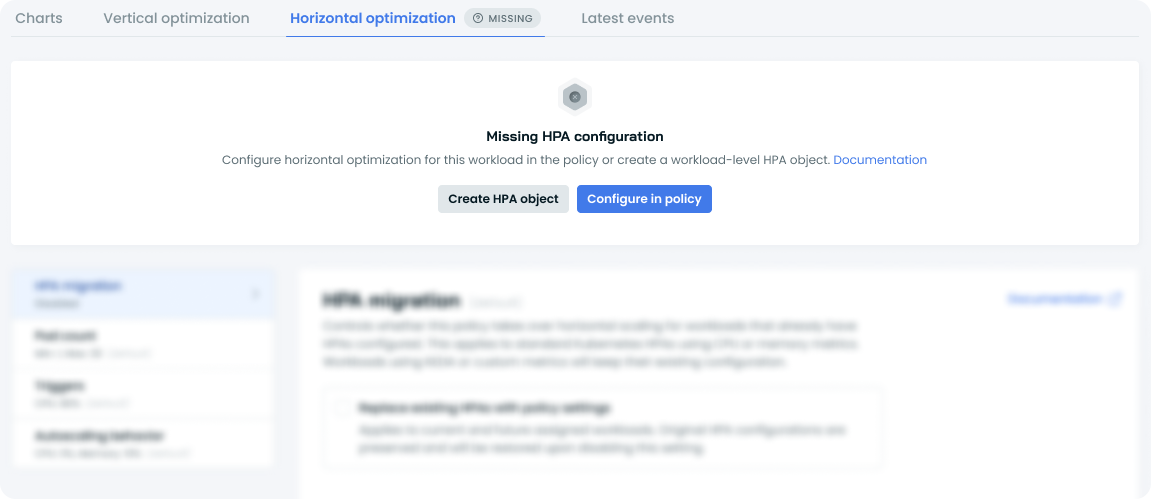The height and width of the screenshot is (499, 1151).
Task: Click the Missing HPA configuration heading
Action: coord(575,136)
